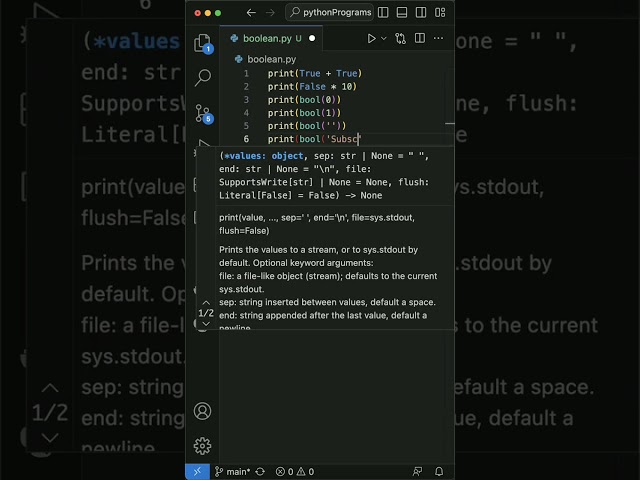Screen dimensions: 640x480
Task: Go back with the left arrow
Action: (x=251, y=13)
